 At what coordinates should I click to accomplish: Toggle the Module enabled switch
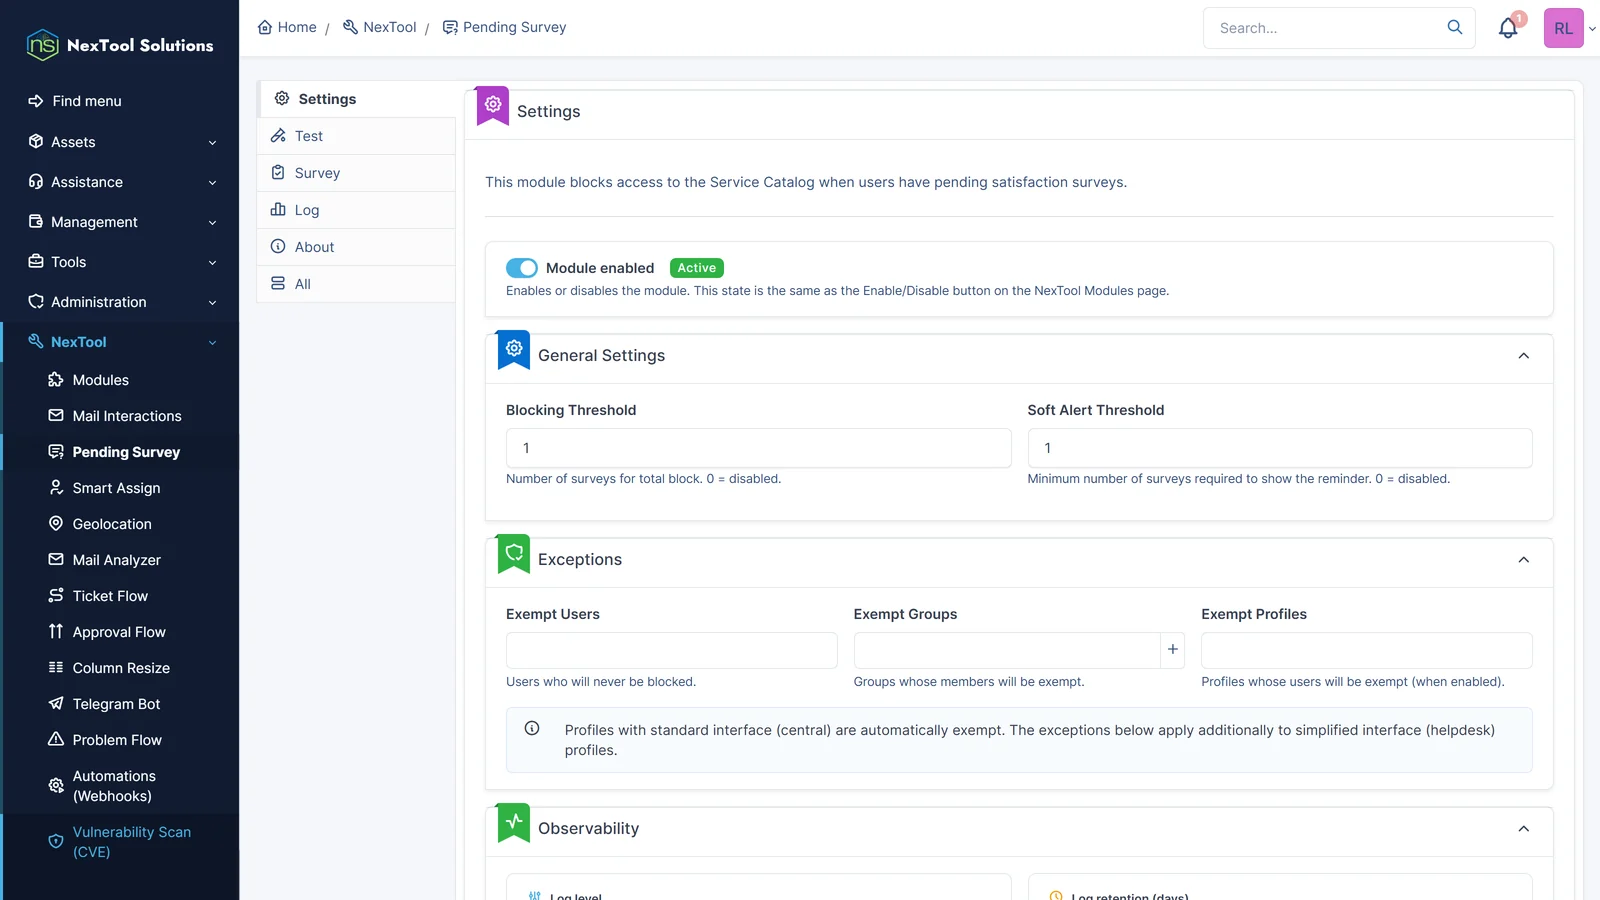pyautogui.click(x=522, y=268)
